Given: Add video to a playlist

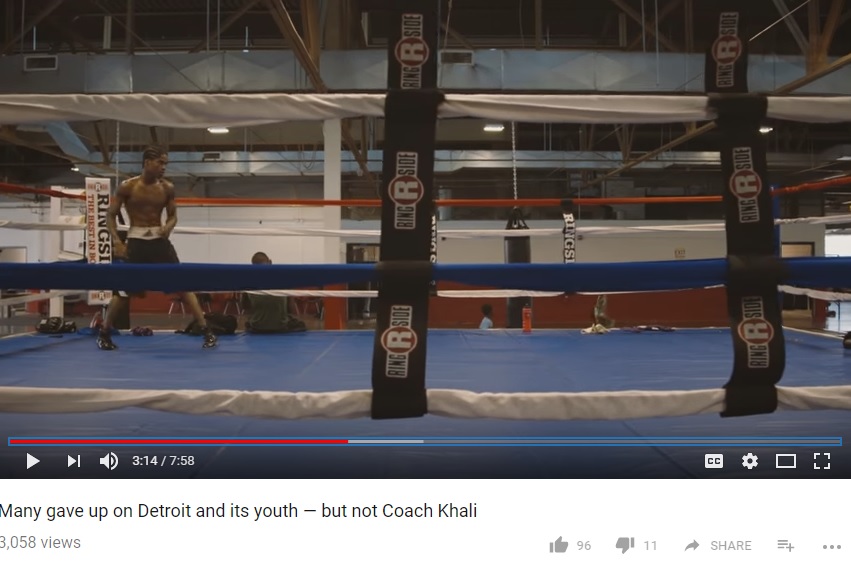Looking at the screenshot, I should pos(785,545).
